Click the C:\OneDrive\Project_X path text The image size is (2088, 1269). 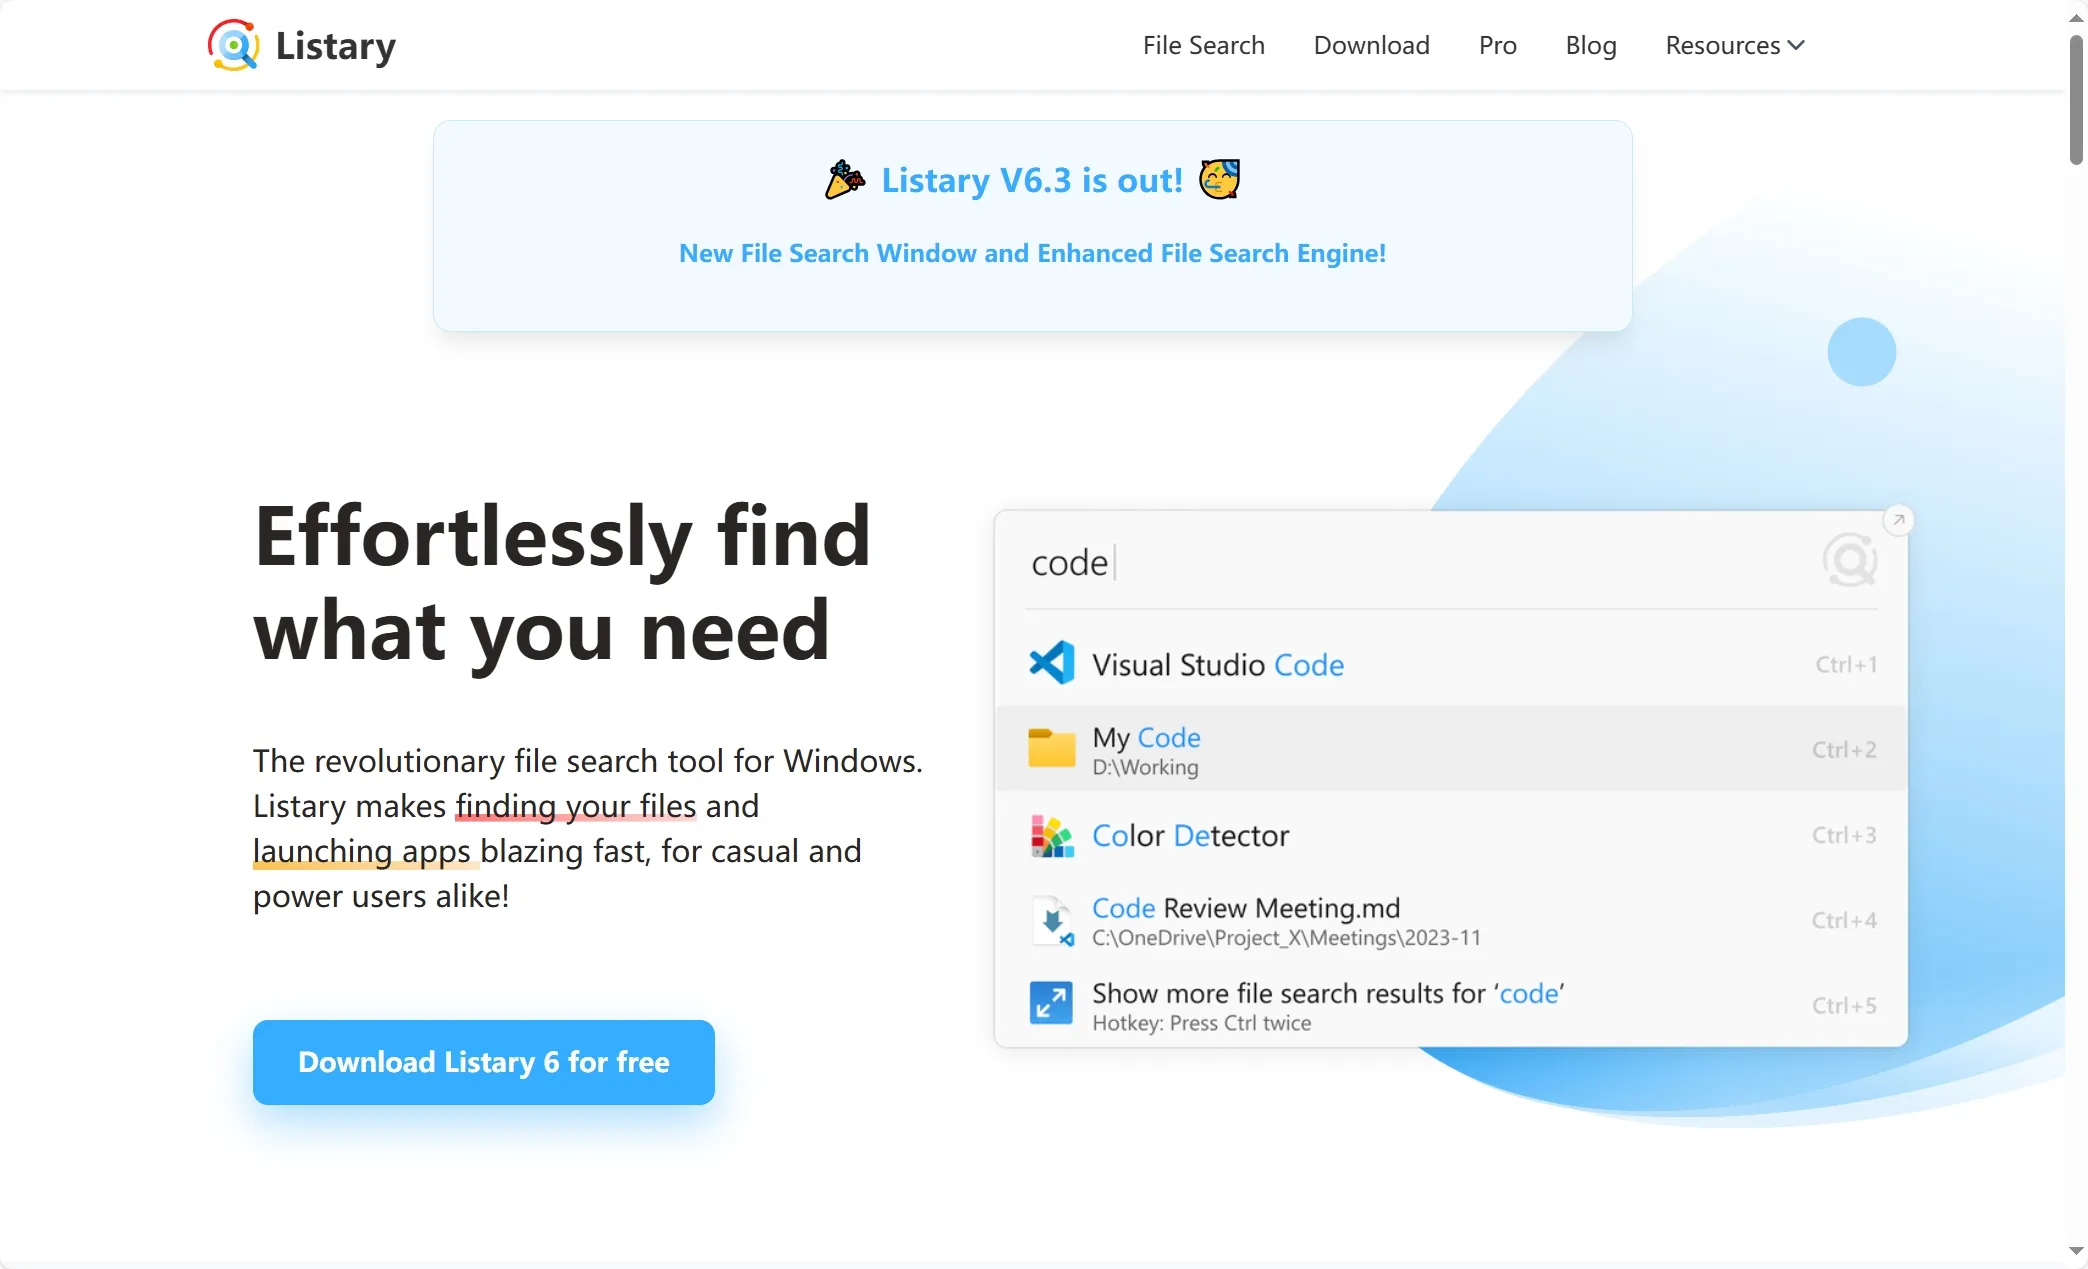pyautogui.click(x=1286, y=938)
